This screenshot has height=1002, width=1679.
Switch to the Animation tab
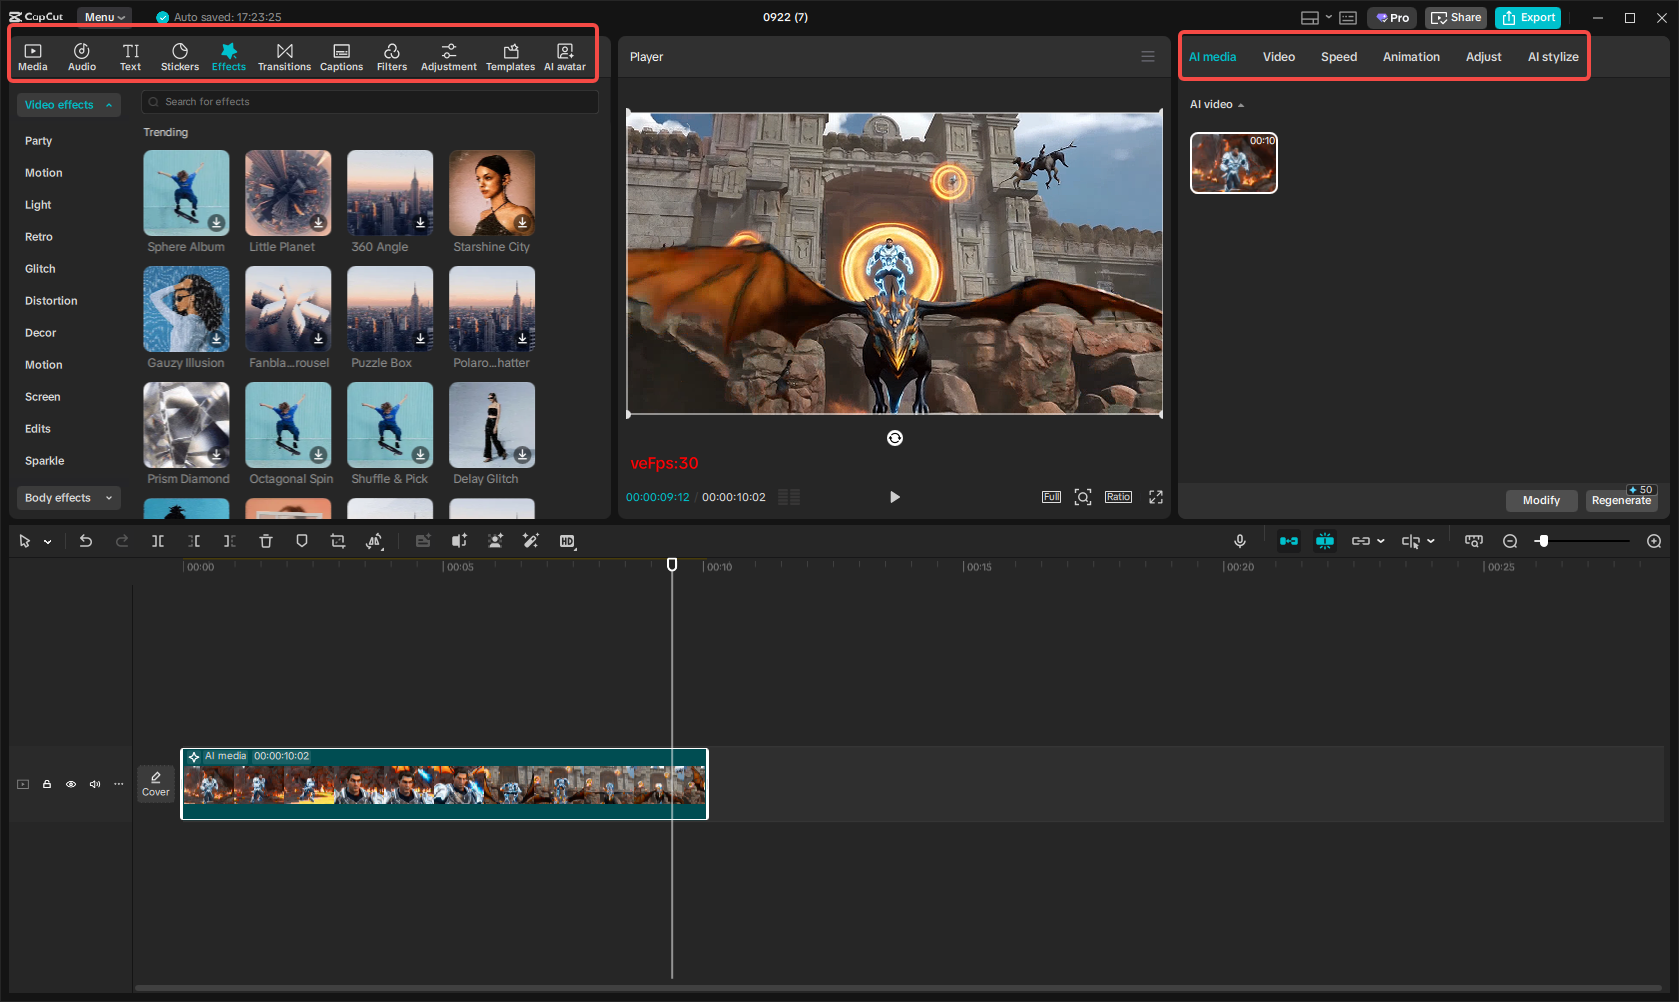pos(1411,57)
